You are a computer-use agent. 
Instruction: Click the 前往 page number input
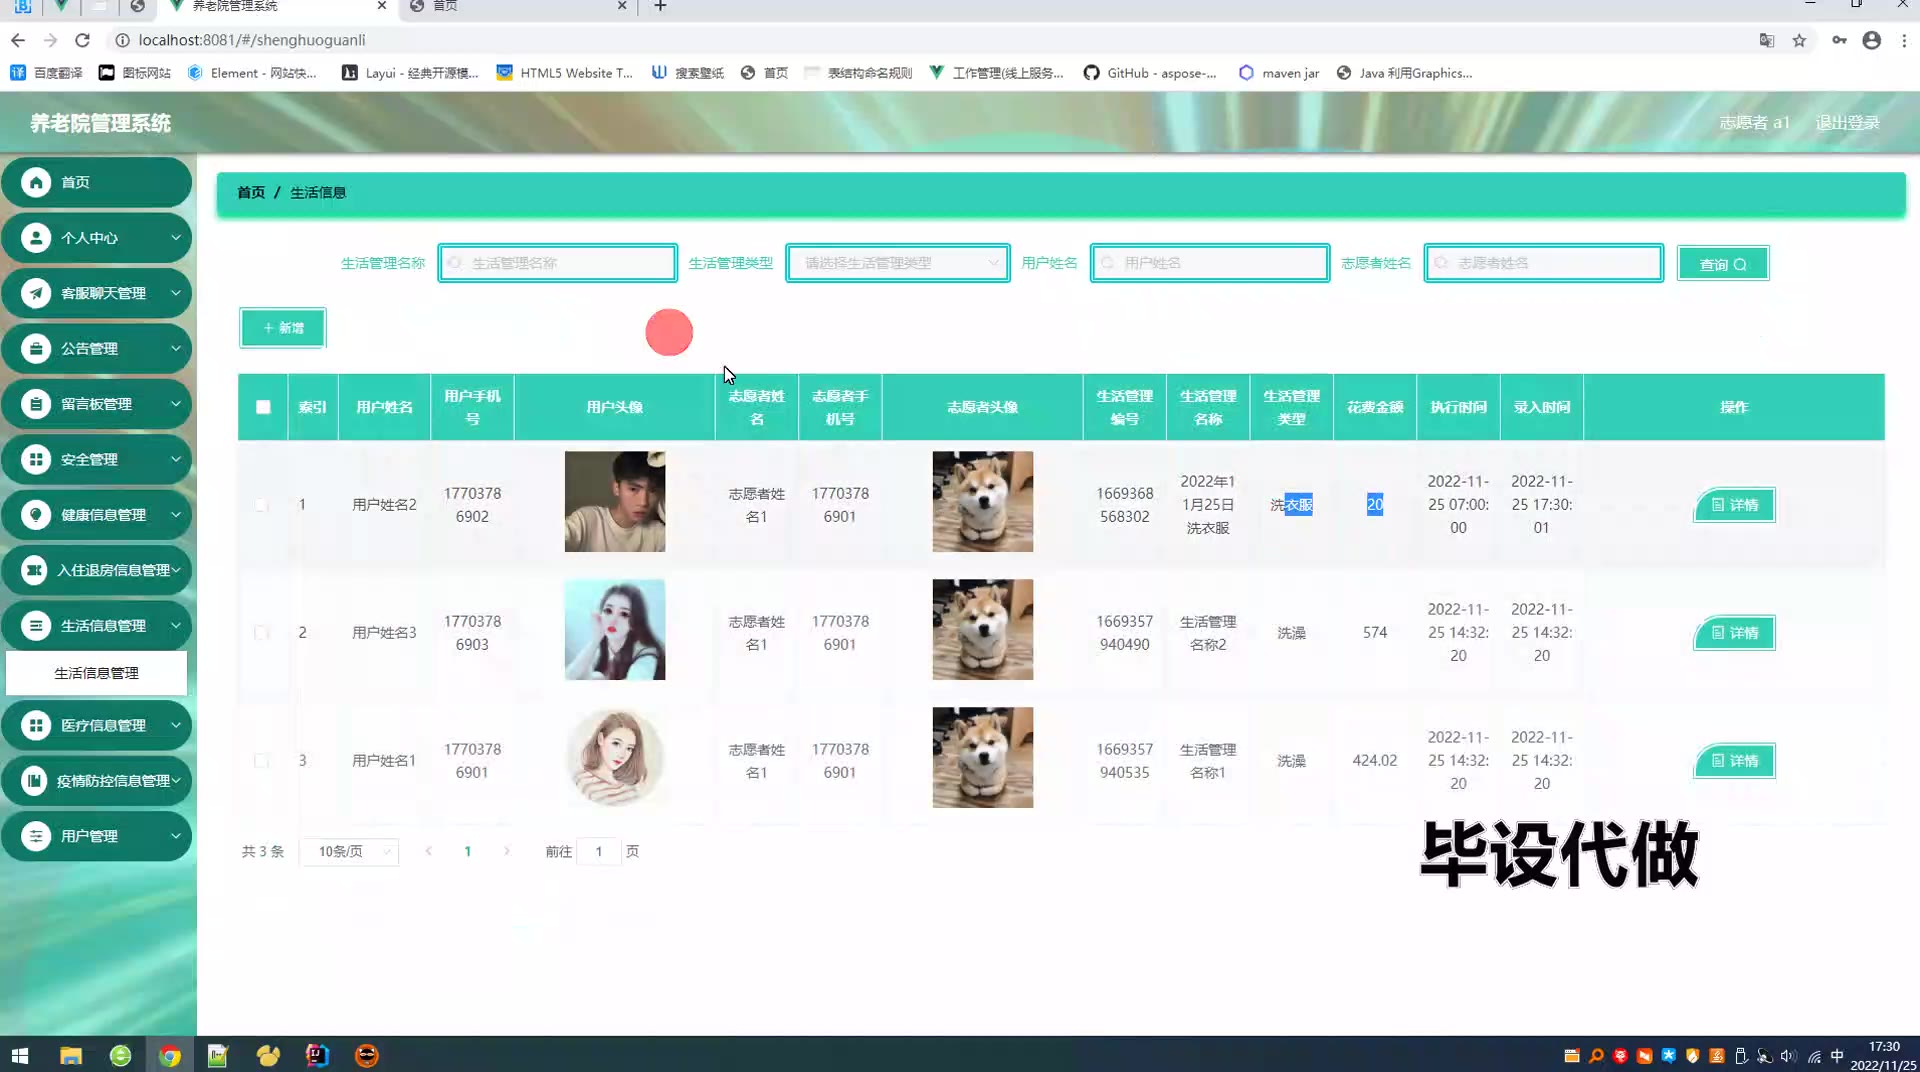coord(599,852)
